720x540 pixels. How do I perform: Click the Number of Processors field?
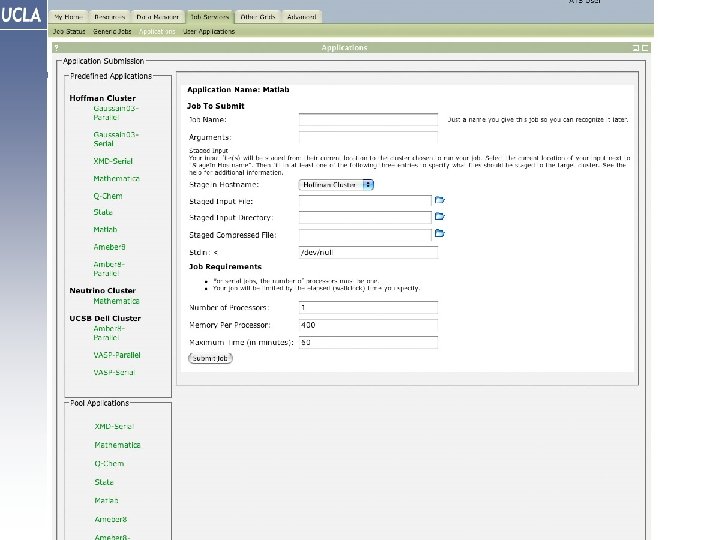click(368, 307)
